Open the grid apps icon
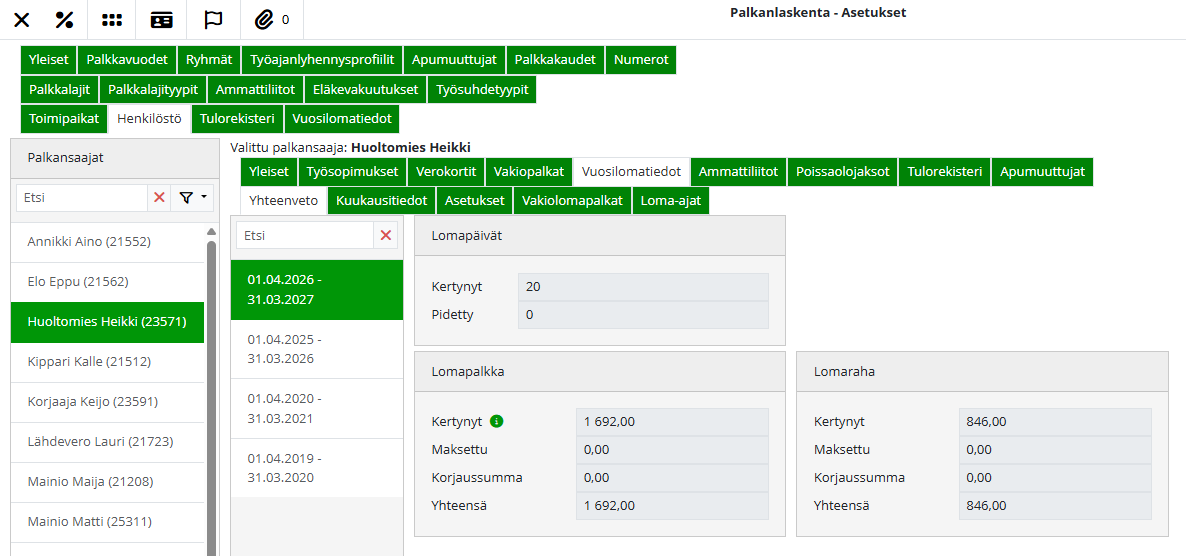Screen dimensions: 1186x556 pos(112,20)
